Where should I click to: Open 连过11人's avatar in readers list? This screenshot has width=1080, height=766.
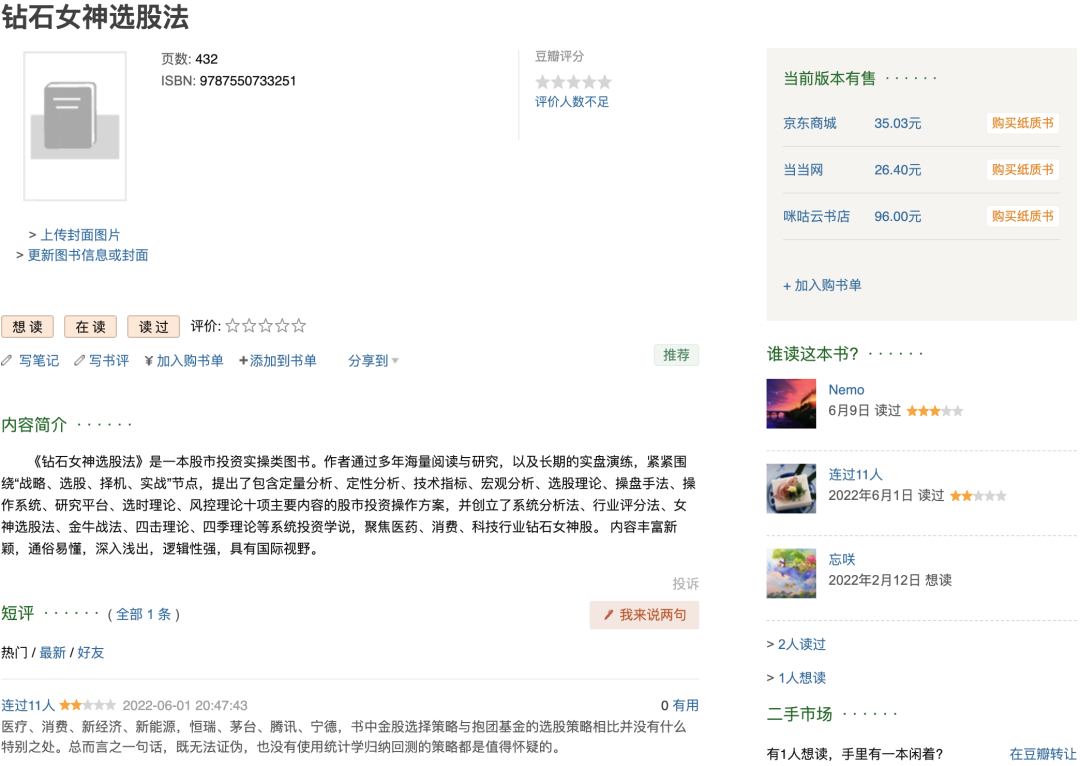pyautogui.click(x=791, y=489)
